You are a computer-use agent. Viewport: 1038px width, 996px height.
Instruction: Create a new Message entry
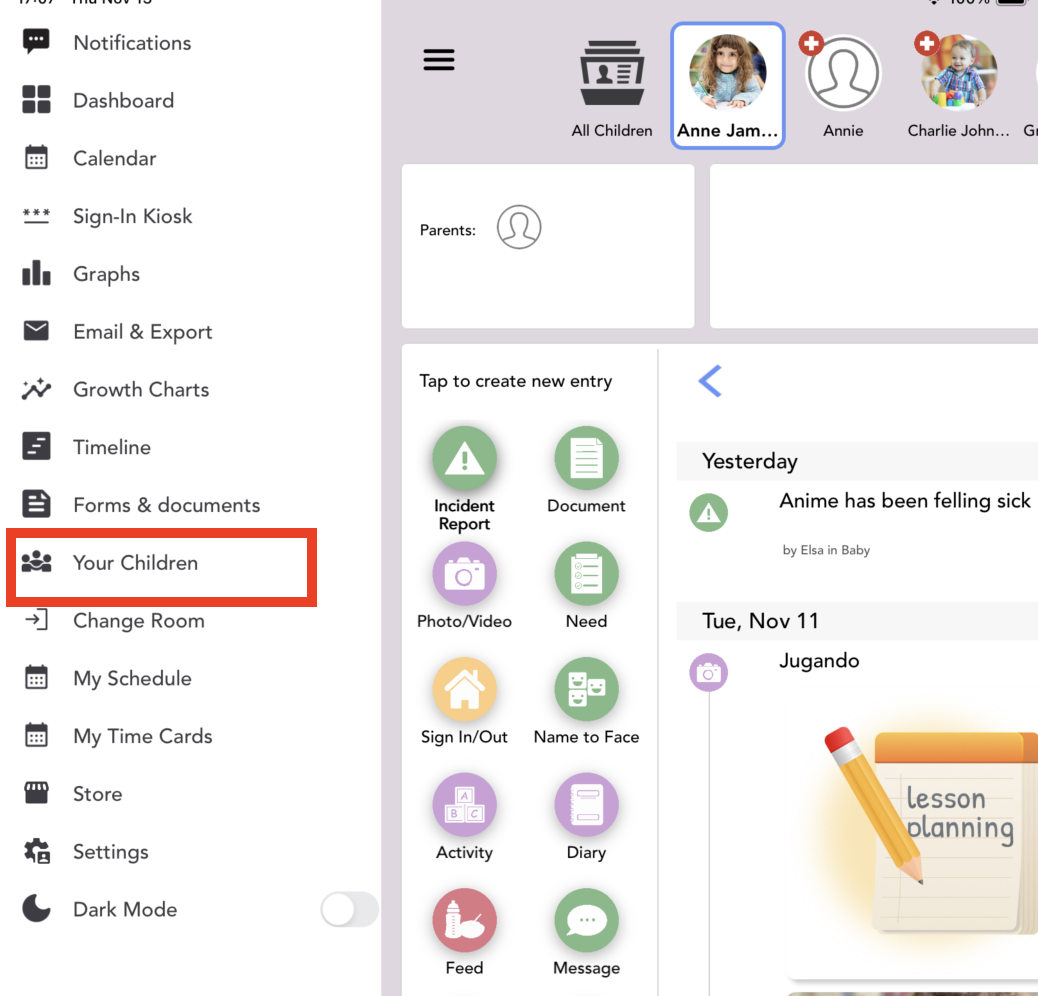(586, 920)
